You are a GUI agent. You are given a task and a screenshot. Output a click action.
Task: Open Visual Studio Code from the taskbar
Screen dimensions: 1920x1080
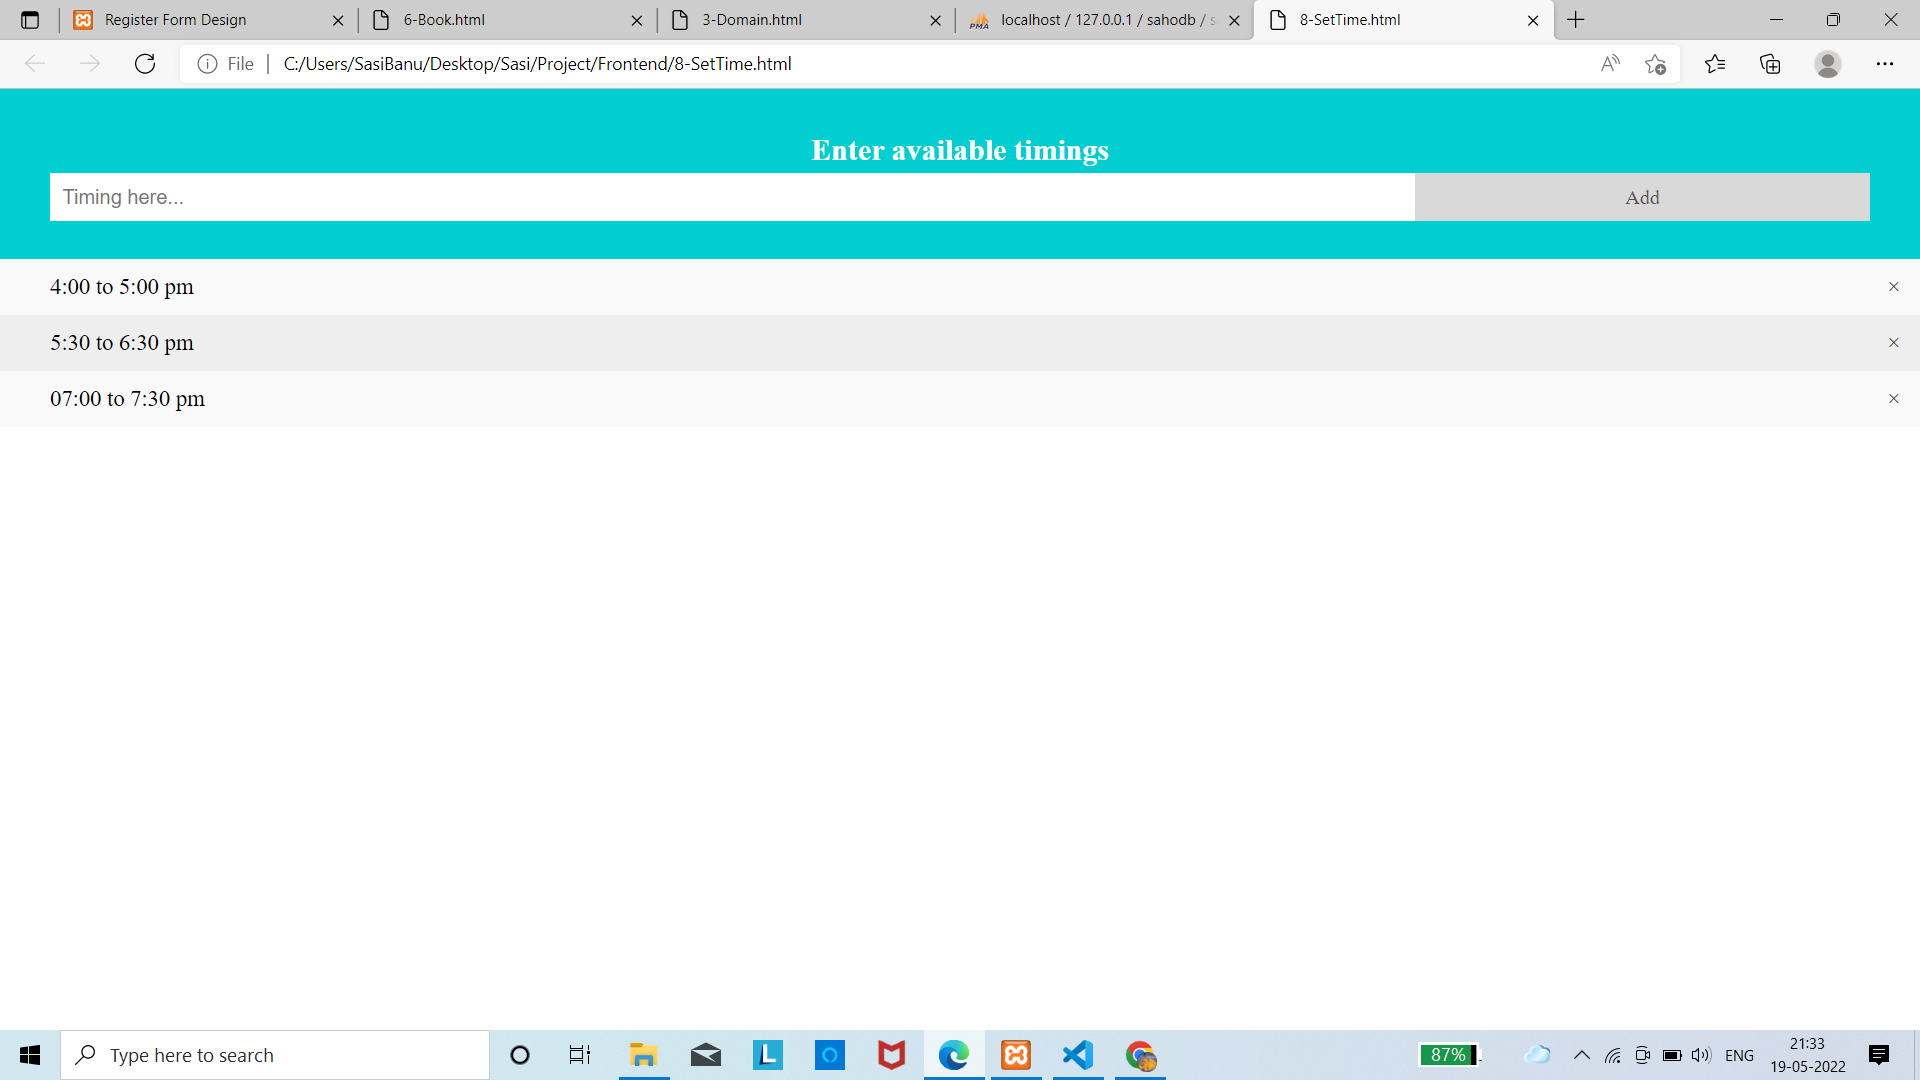pos(1077,1055)
